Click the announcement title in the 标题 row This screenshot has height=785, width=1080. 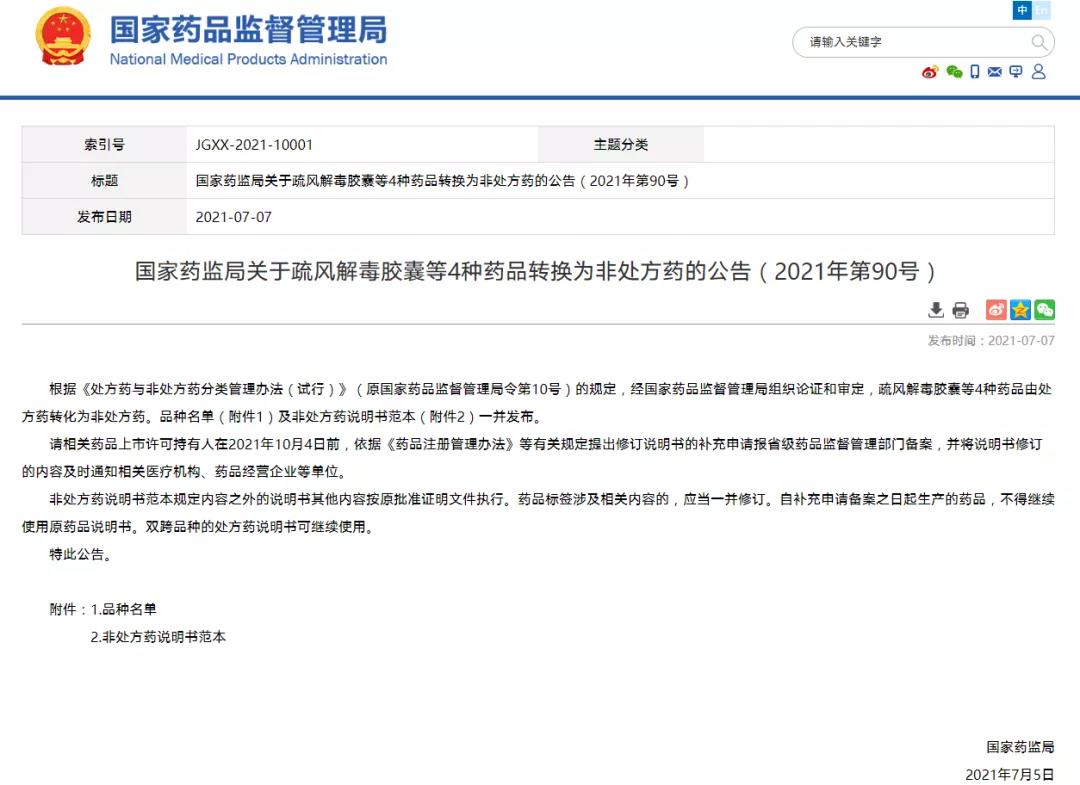[x=442, y=181]
